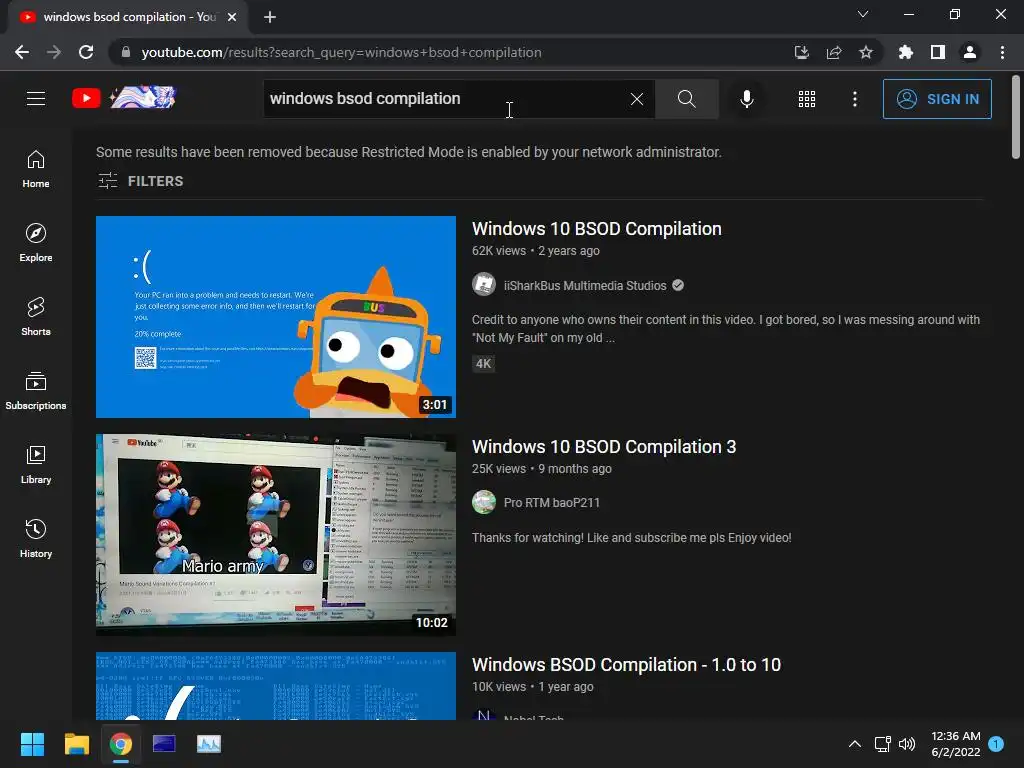Open Explore in the sidebar
The height and width of the screenshot is (768, 1024).
coord(36,243)
